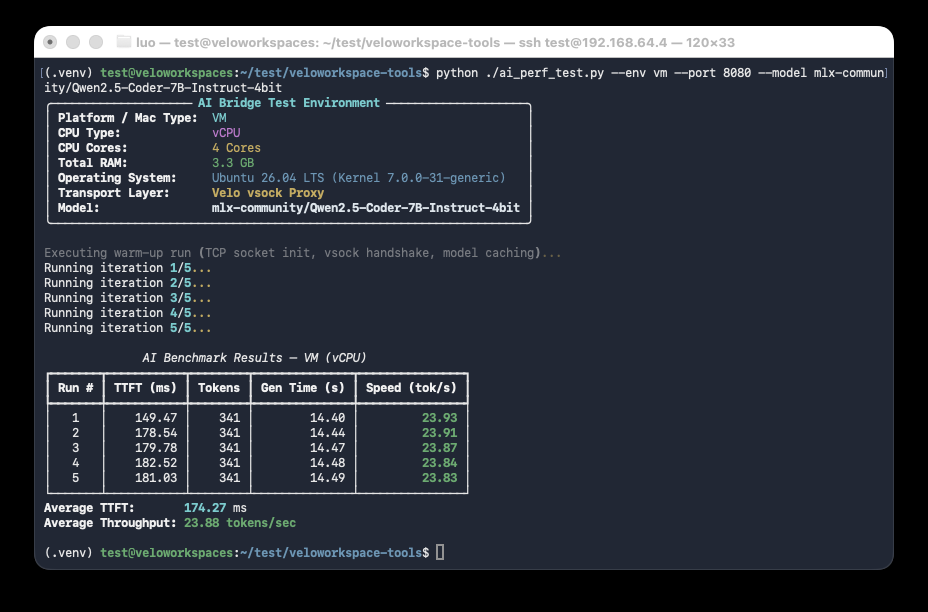Viewport: 928px width, 612px height.
Task: Click the TTFT value 149.47
Action: [x=156, y=418]
